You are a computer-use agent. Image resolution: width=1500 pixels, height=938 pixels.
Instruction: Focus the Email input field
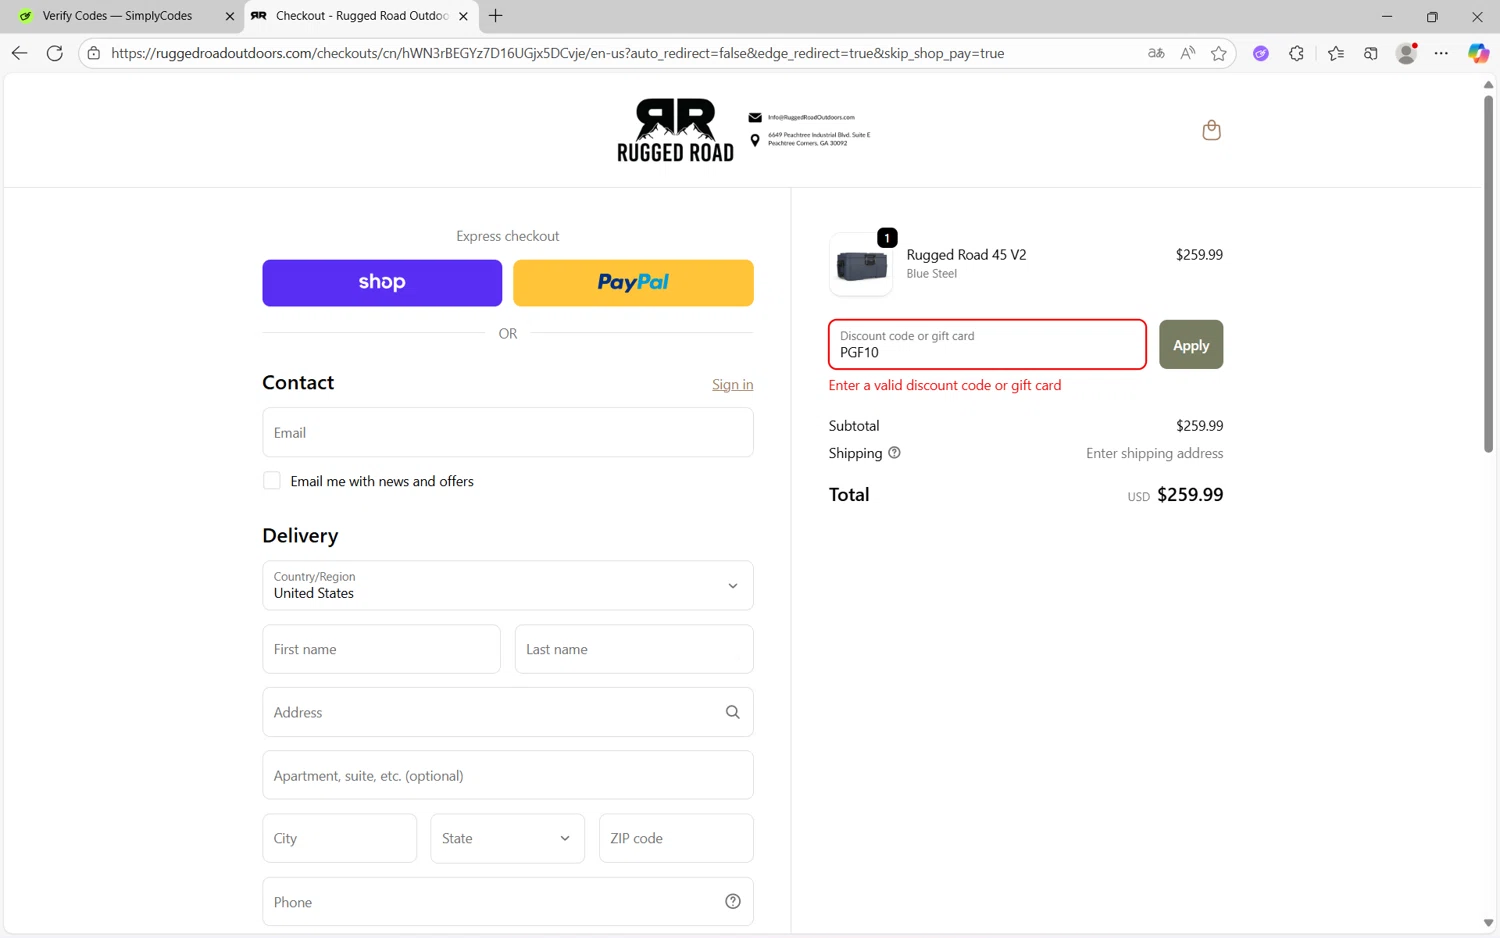(x=508, y=432)
